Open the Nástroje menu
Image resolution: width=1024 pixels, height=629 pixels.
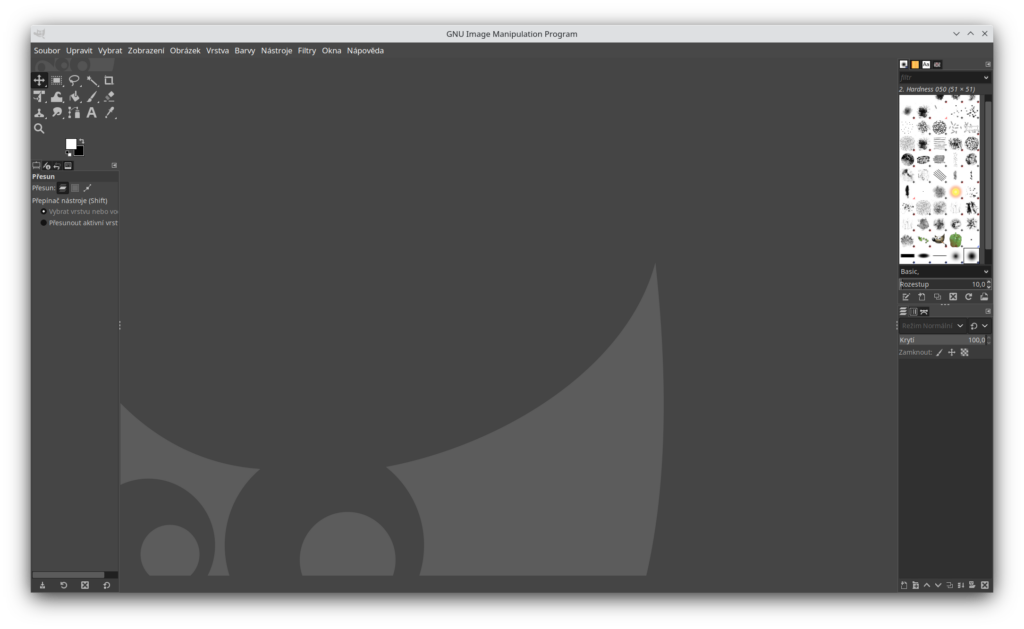click(276, 50)
